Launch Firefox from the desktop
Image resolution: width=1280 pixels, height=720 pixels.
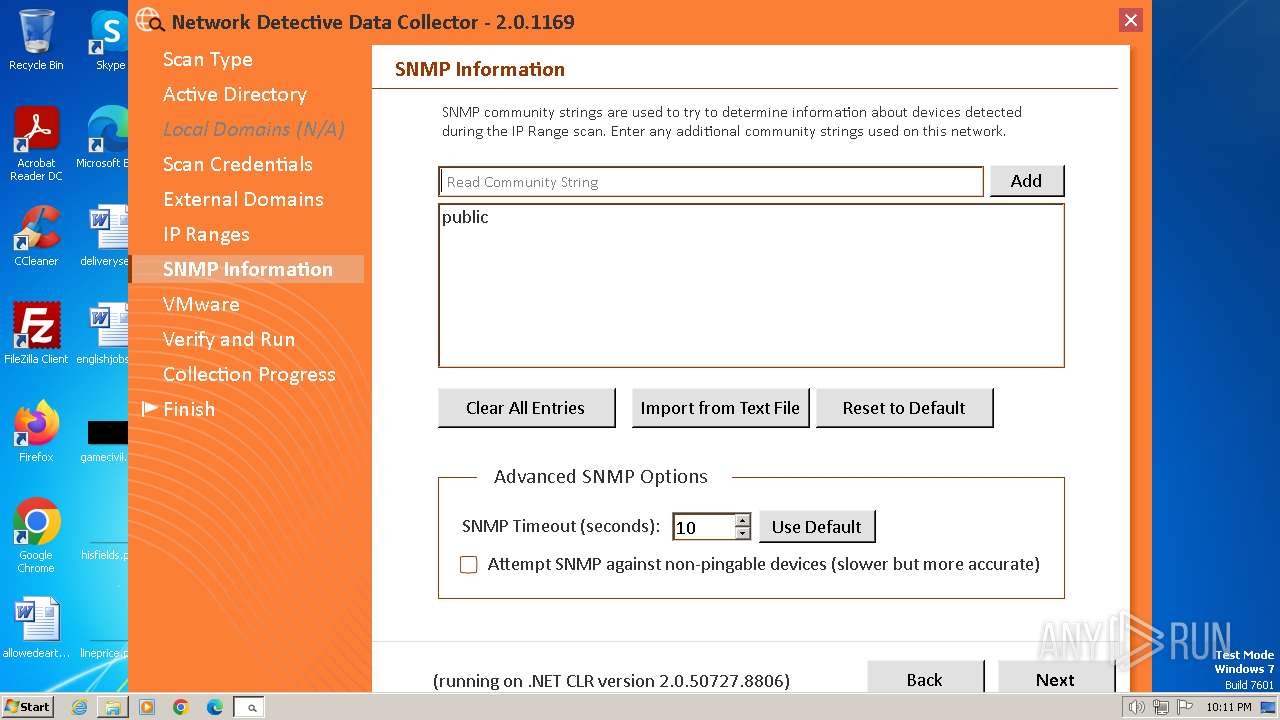click(x=36, y=432)
